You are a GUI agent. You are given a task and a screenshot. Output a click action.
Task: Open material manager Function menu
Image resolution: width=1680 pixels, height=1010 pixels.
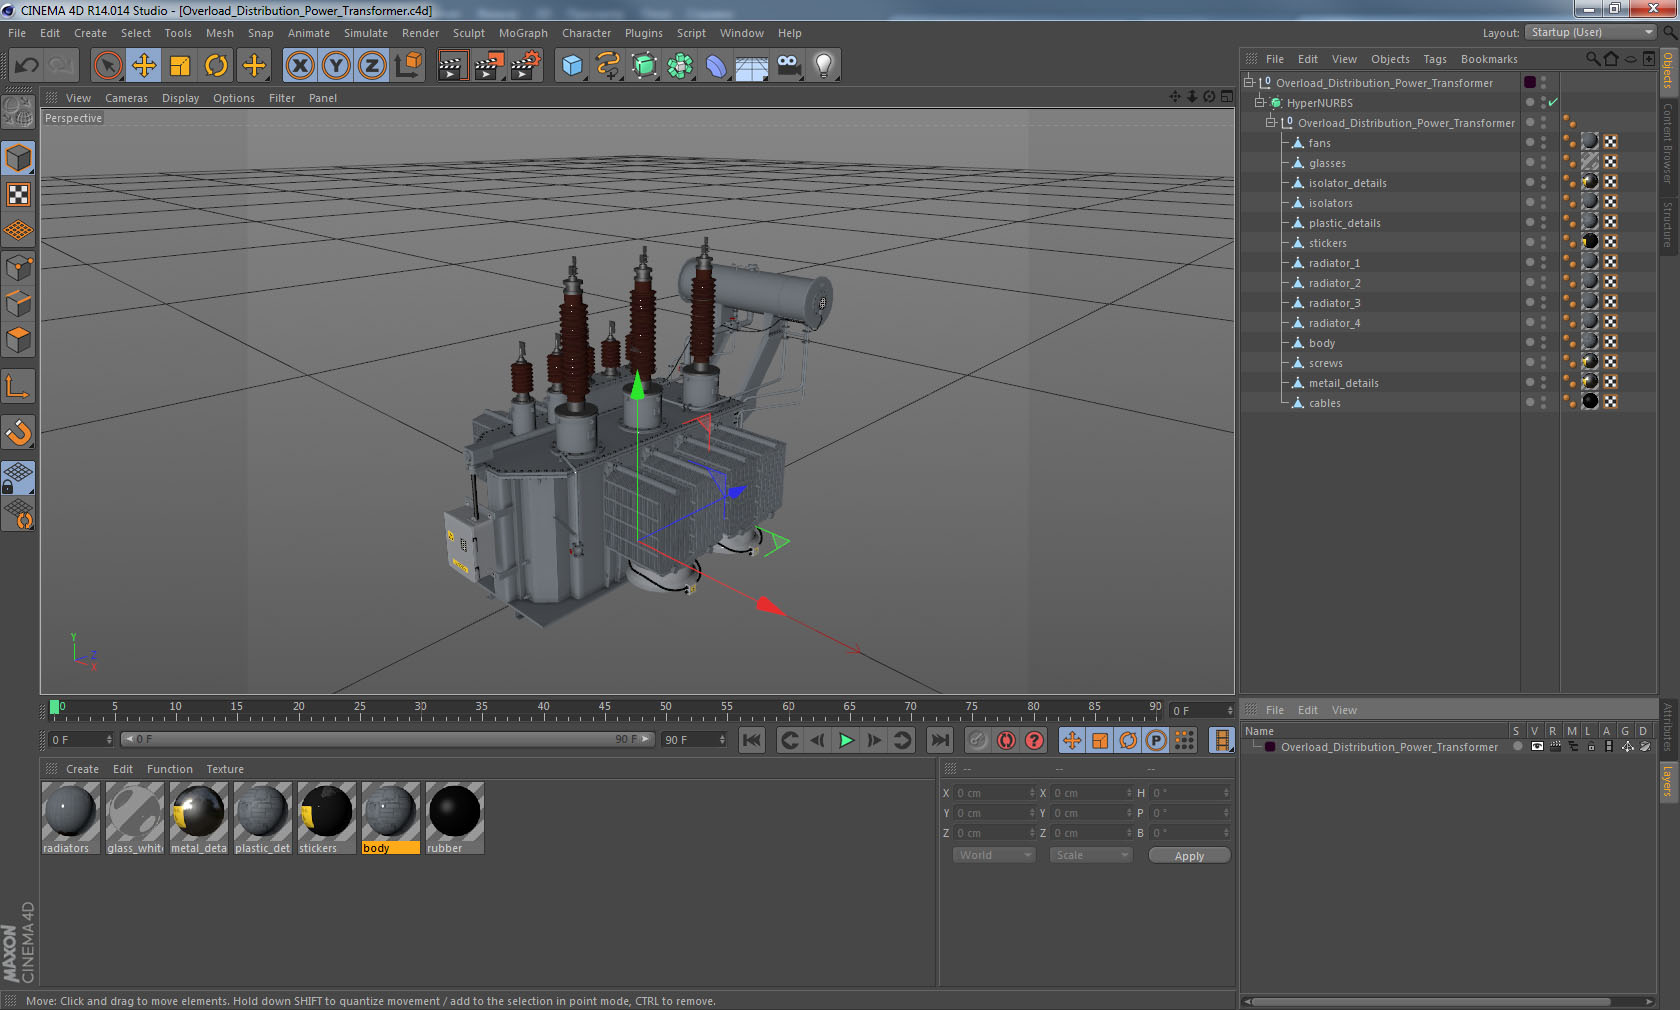[169, 769]
